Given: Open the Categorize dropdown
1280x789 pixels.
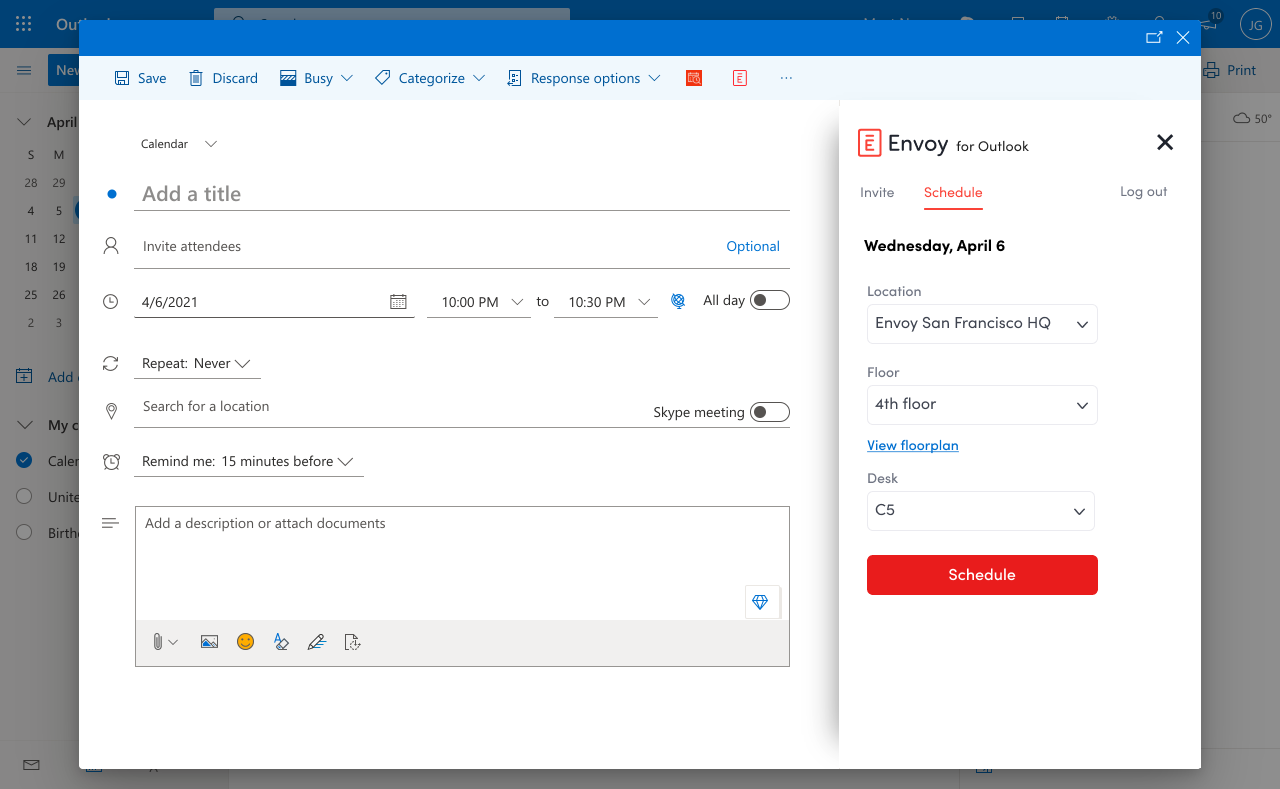Looking at the screenshot, I should [x=430, y=78].
